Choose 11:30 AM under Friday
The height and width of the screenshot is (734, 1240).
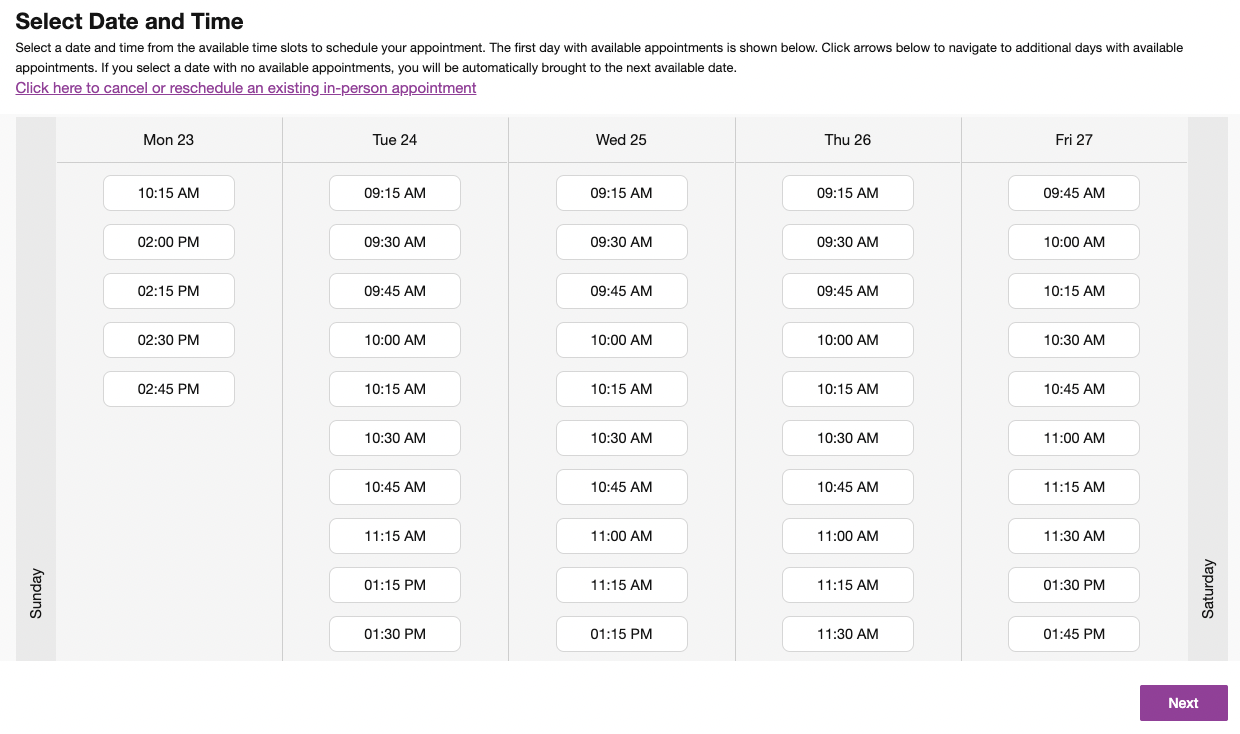[x=1074, y=536]
